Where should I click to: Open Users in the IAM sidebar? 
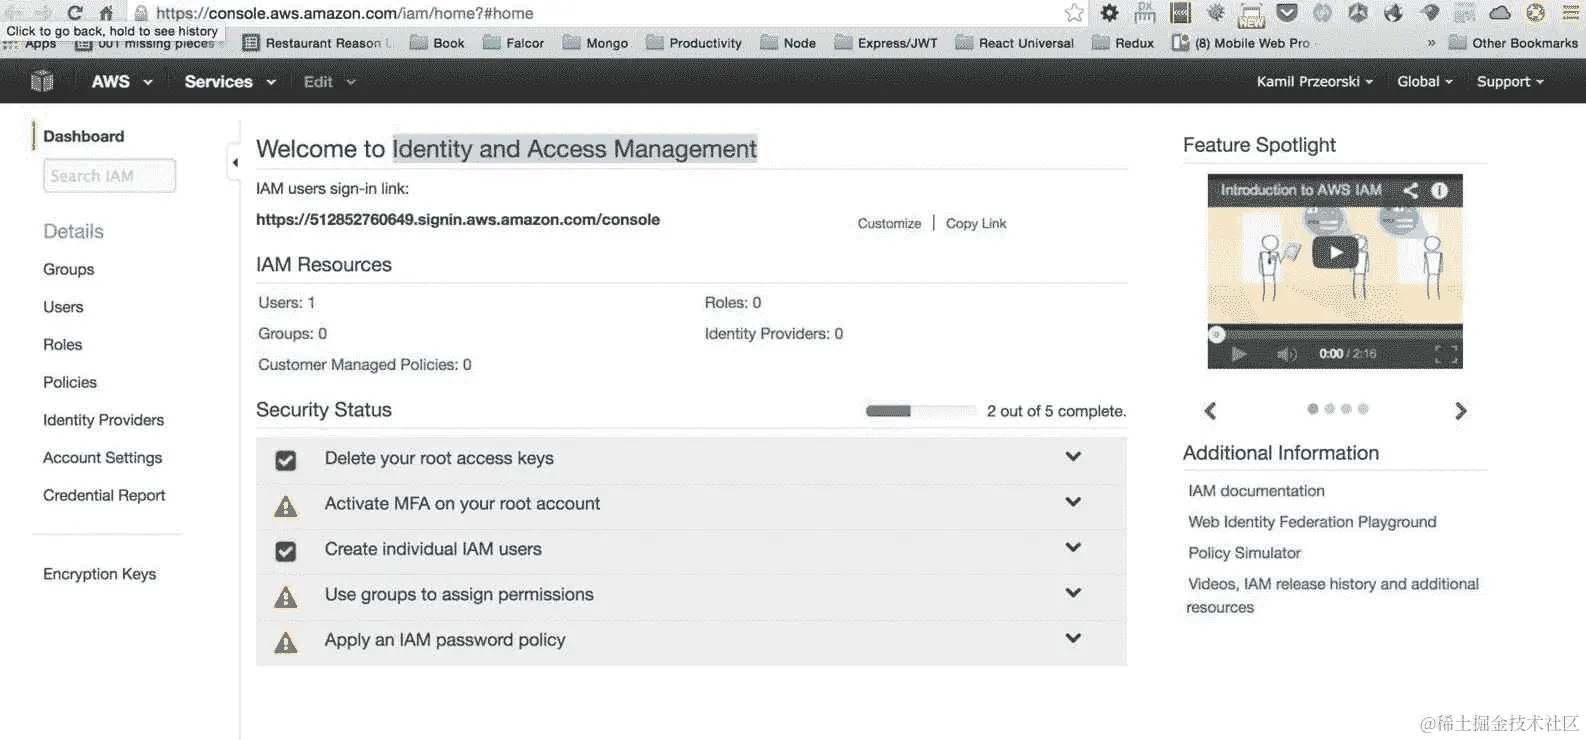pos(63,307)
